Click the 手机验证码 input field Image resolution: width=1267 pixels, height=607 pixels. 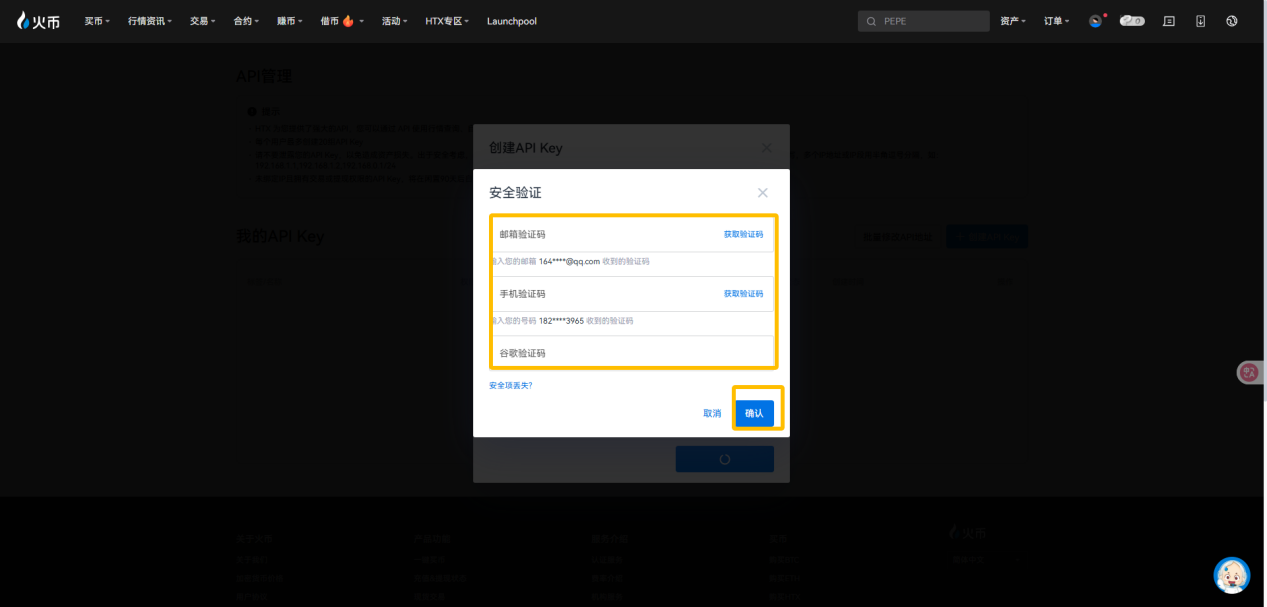click(632, 294)
